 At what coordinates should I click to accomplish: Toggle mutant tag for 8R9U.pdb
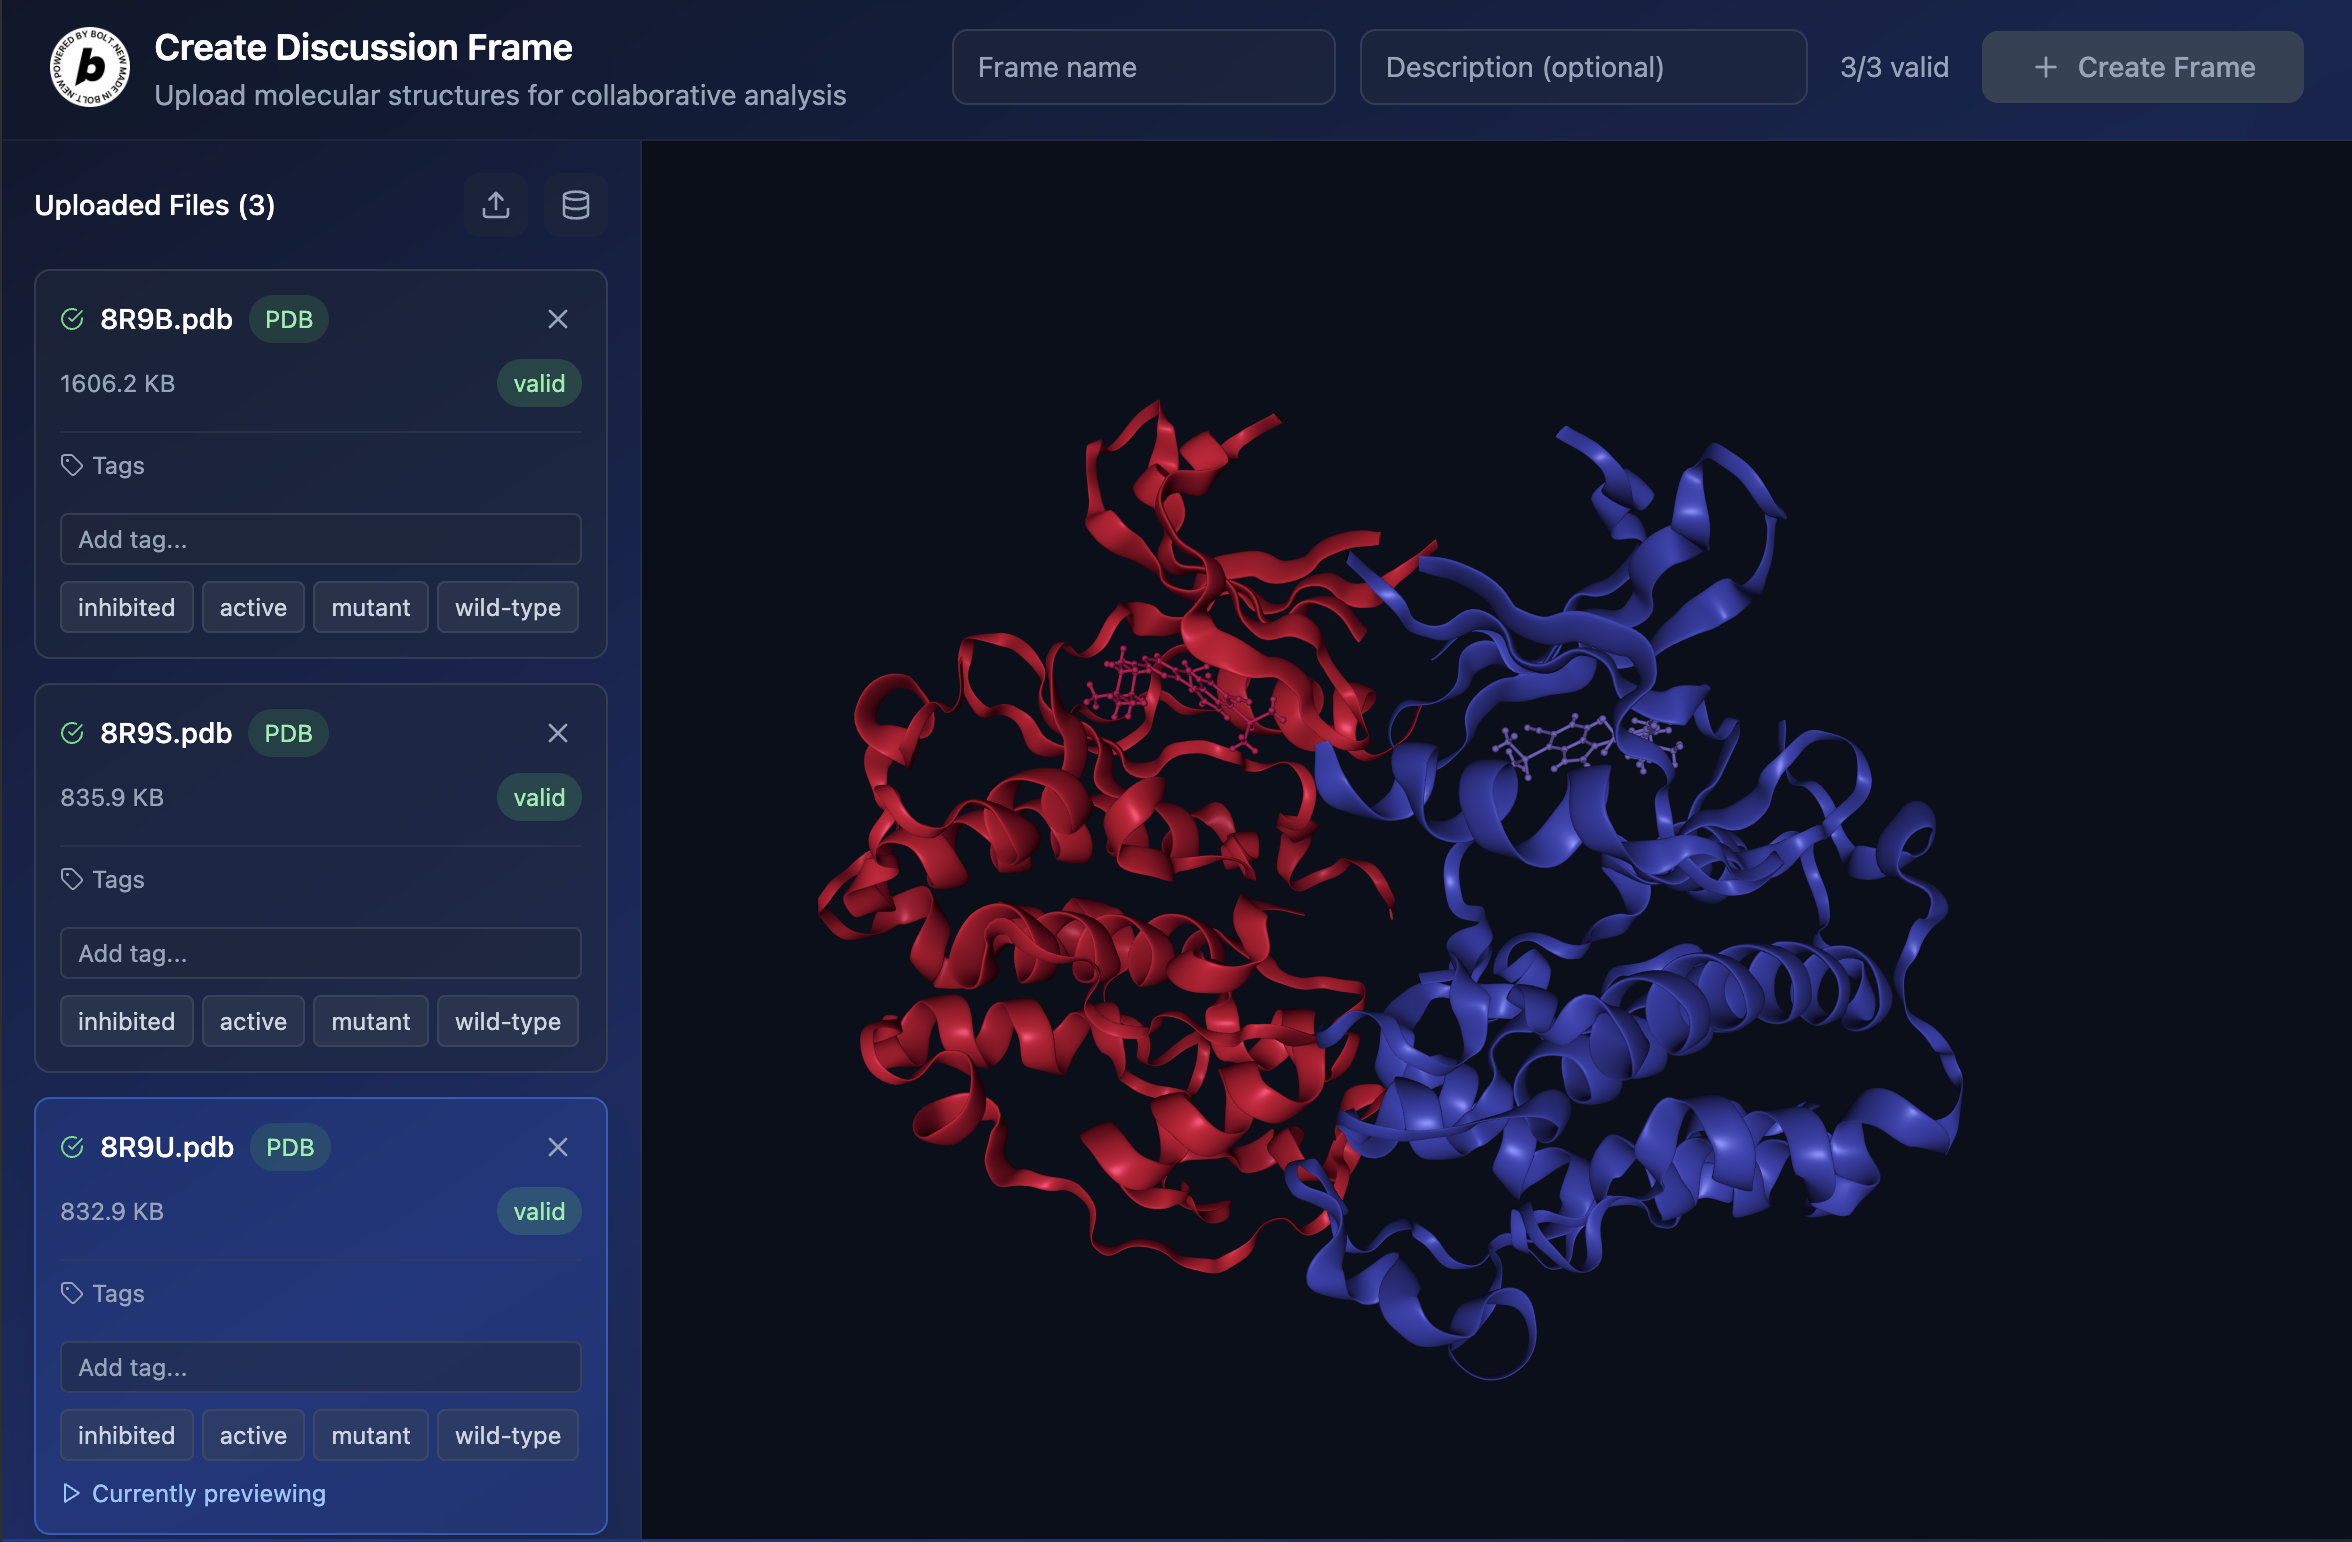pos(370,1435)
